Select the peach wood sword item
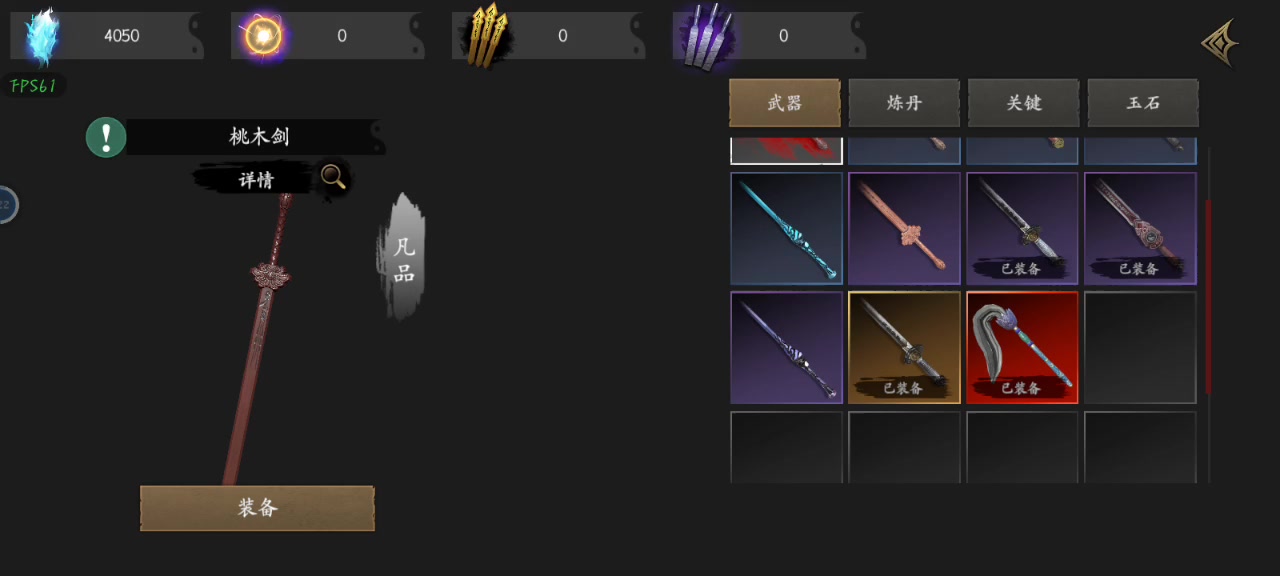The image size is (1280, 576). coord(904,228)
